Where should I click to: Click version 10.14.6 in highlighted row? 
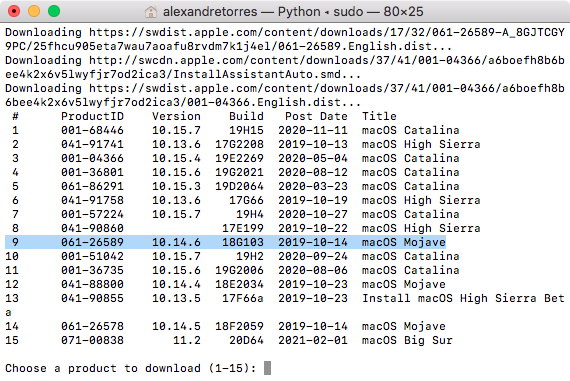point(176,242)
